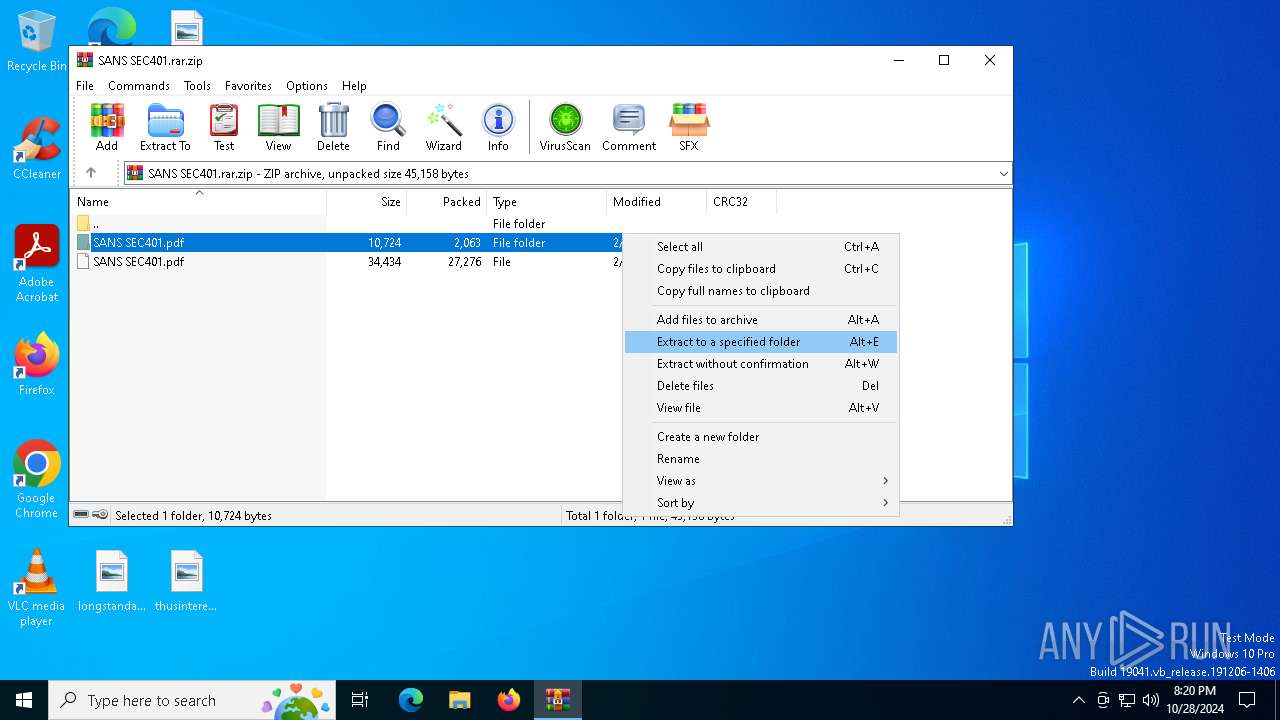Choose Add files to archive
The width and height of the screenshot is (1280, 720).
(x=761, y=320)
